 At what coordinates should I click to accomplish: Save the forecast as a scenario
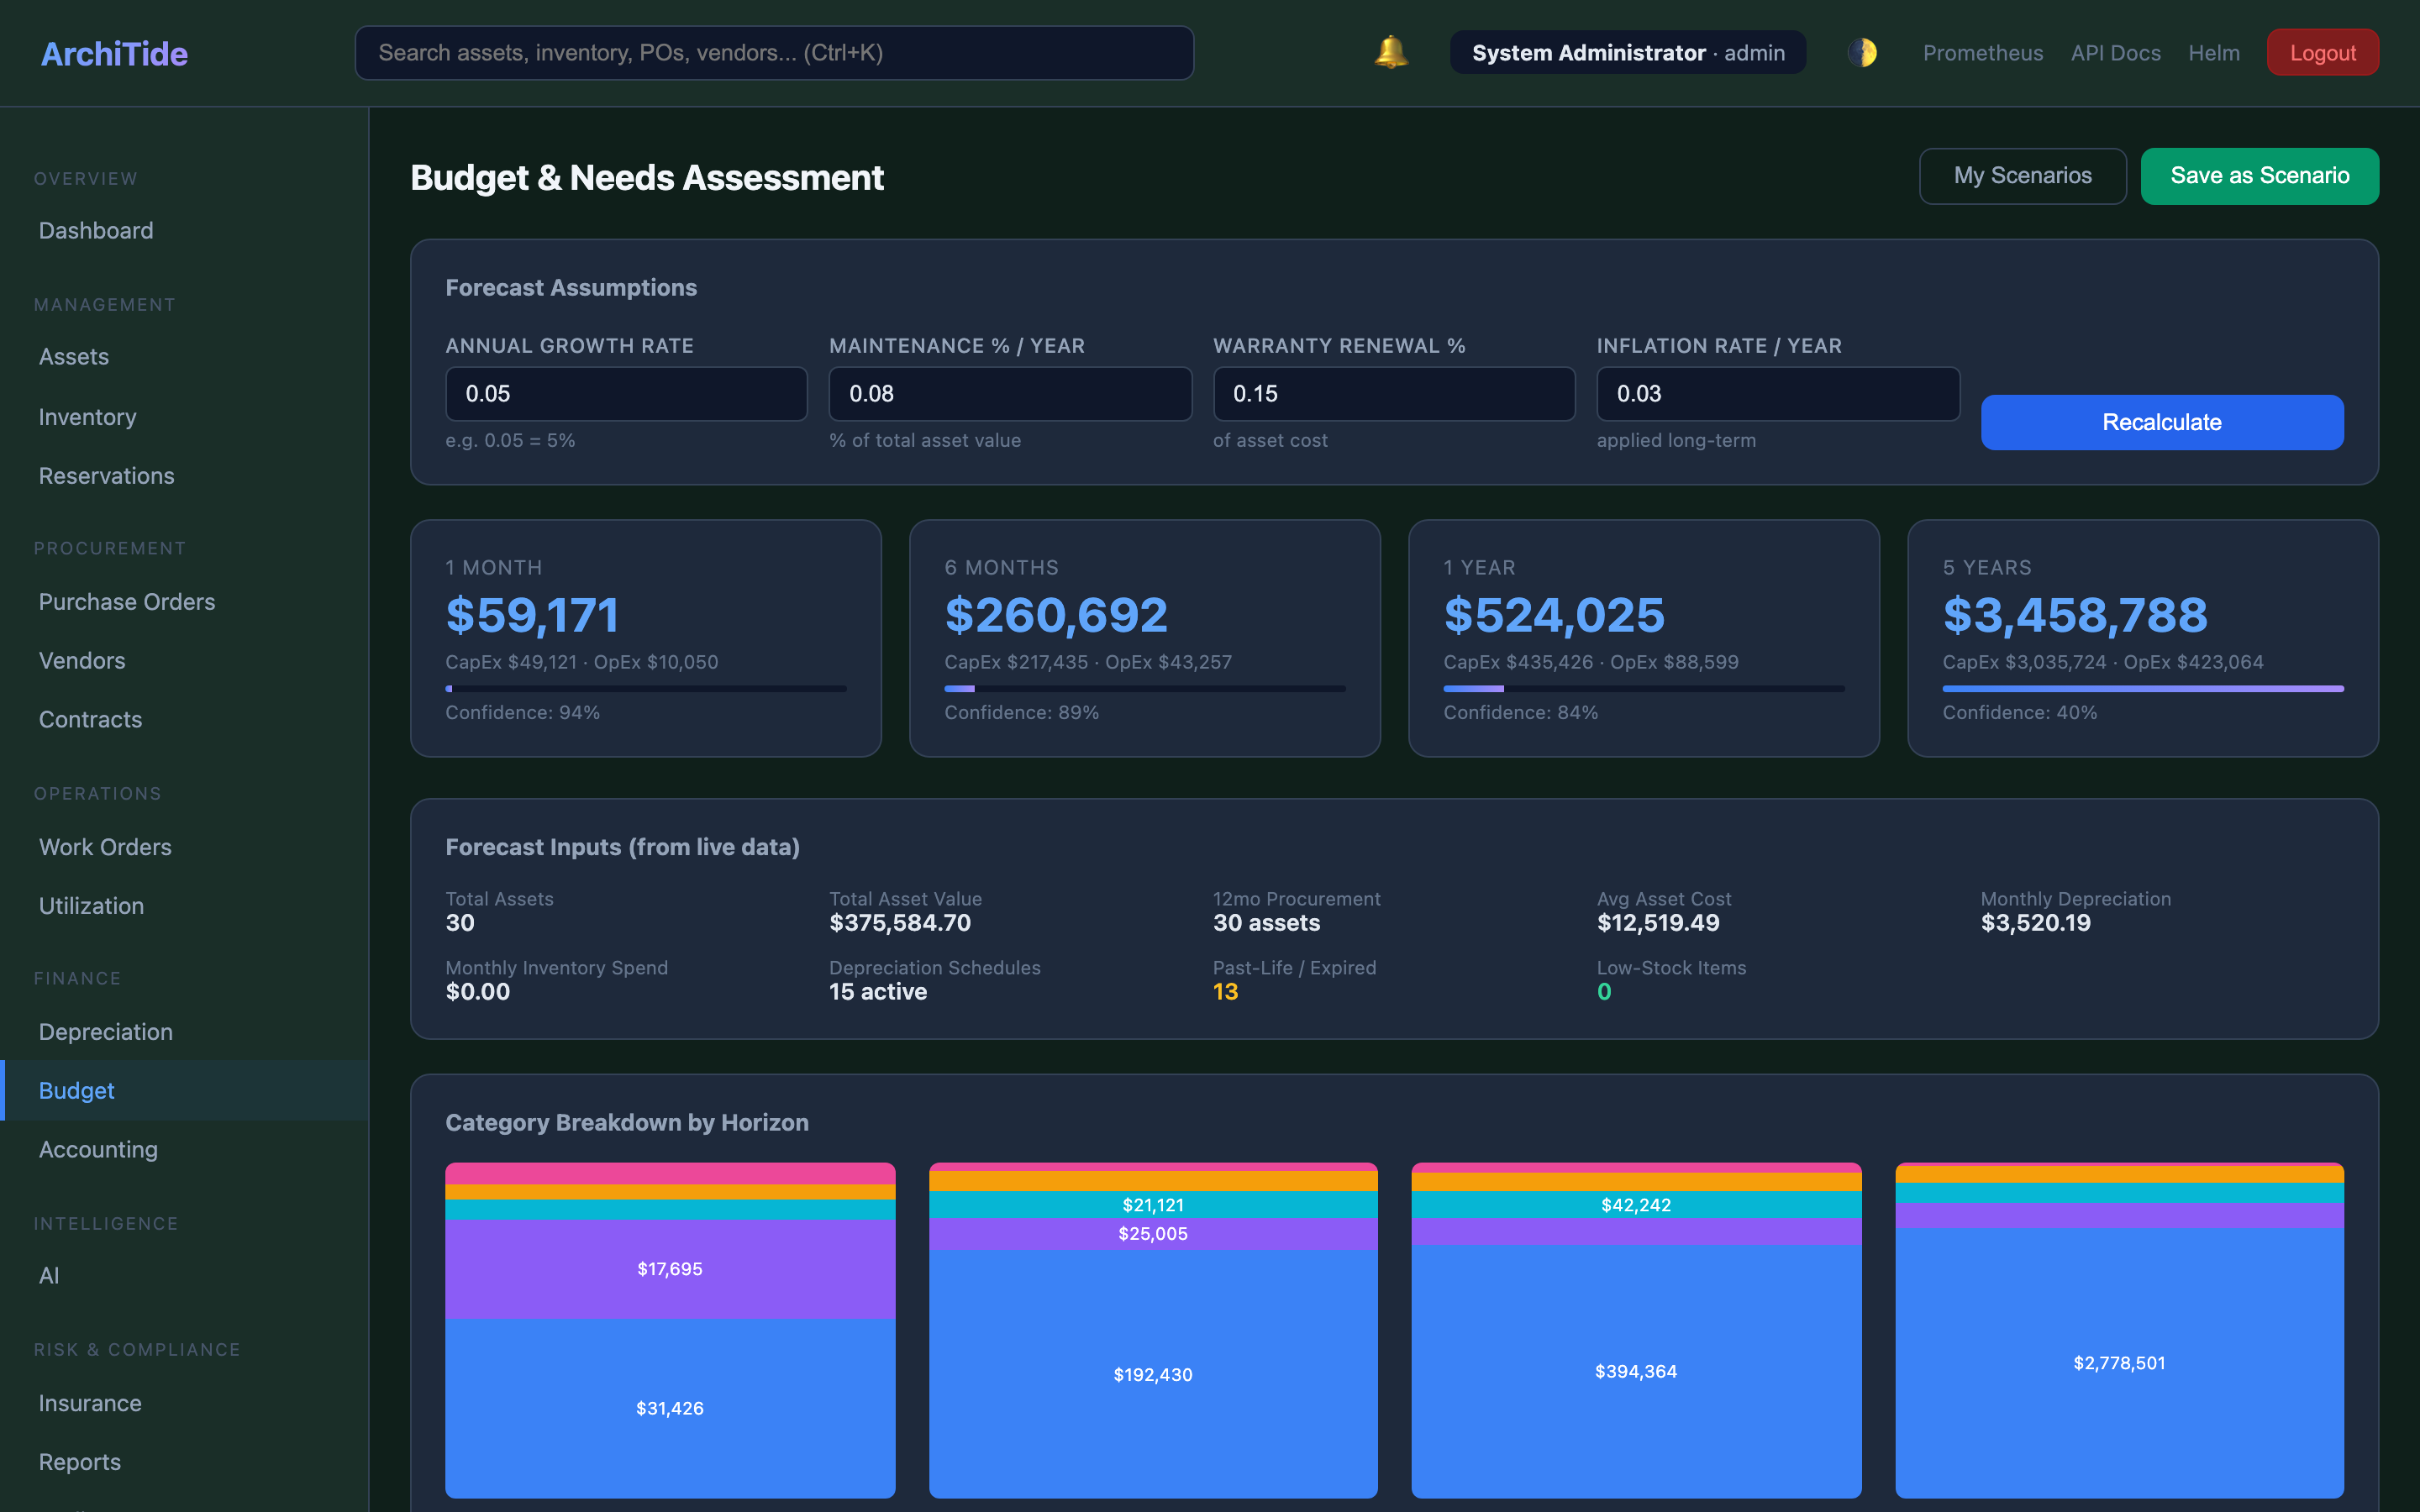tap(2260, 175)
